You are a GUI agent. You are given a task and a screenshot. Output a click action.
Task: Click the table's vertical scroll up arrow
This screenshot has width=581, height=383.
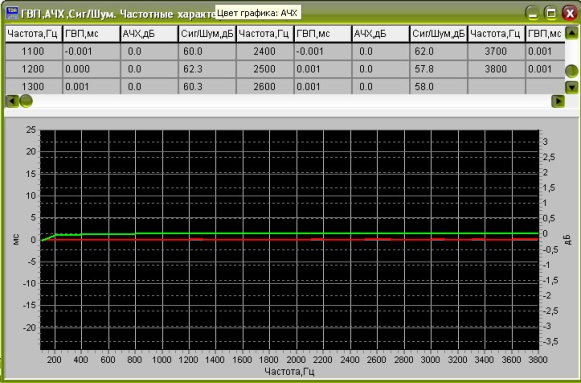pos(572,34)
